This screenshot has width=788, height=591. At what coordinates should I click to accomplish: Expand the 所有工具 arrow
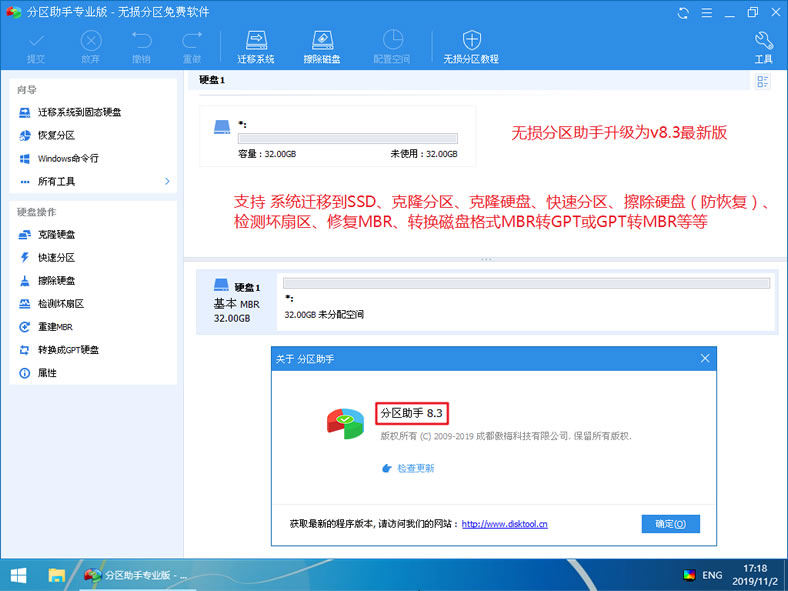click(x=167, y=181)
